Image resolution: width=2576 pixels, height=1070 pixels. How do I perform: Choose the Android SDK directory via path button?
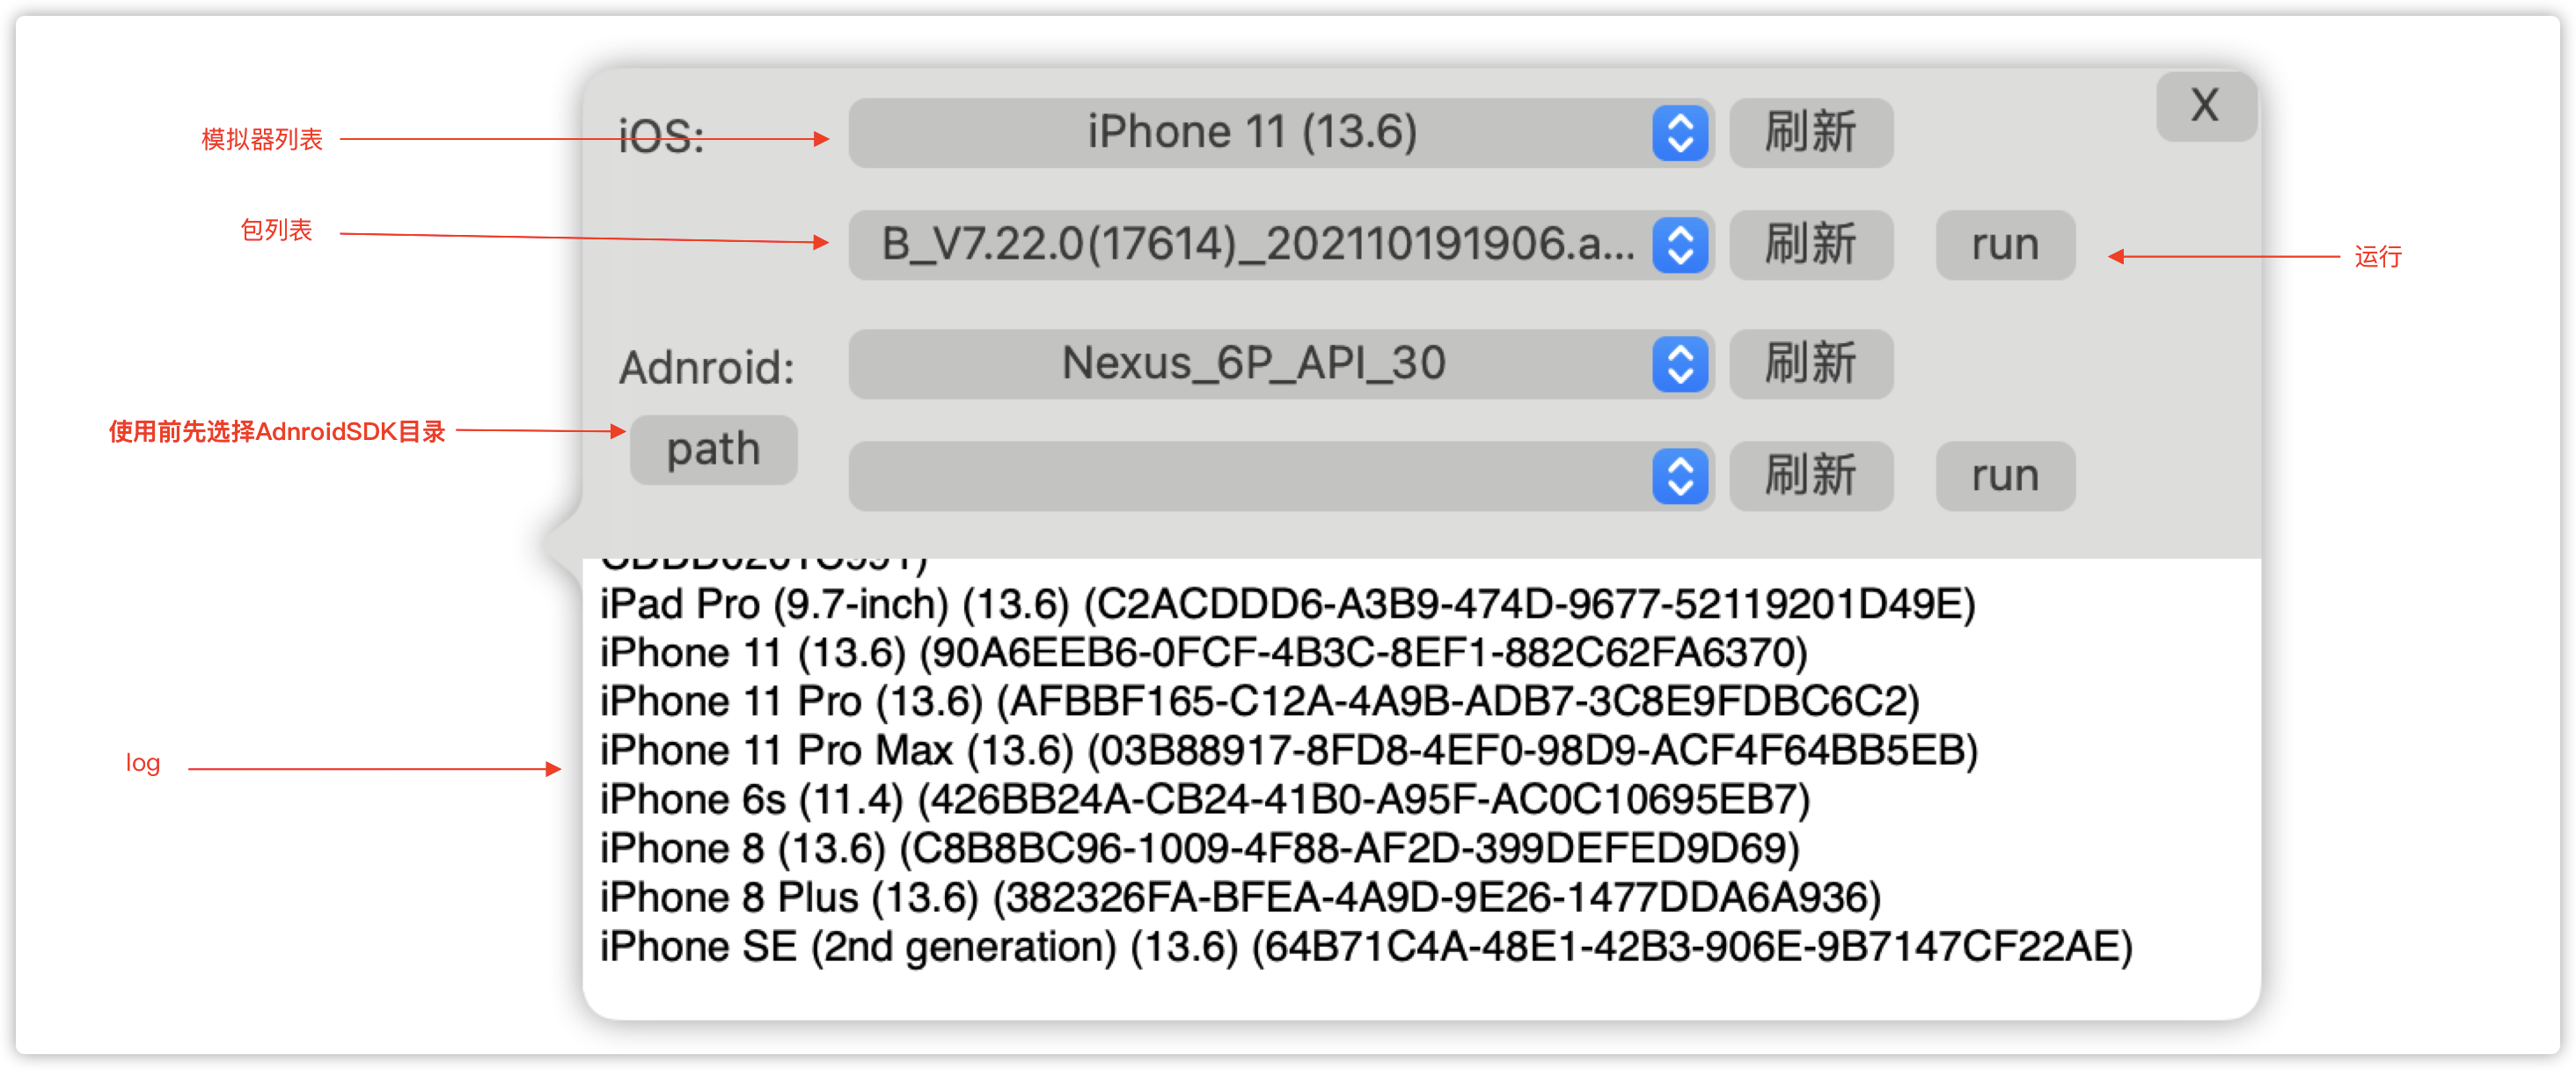713,450
